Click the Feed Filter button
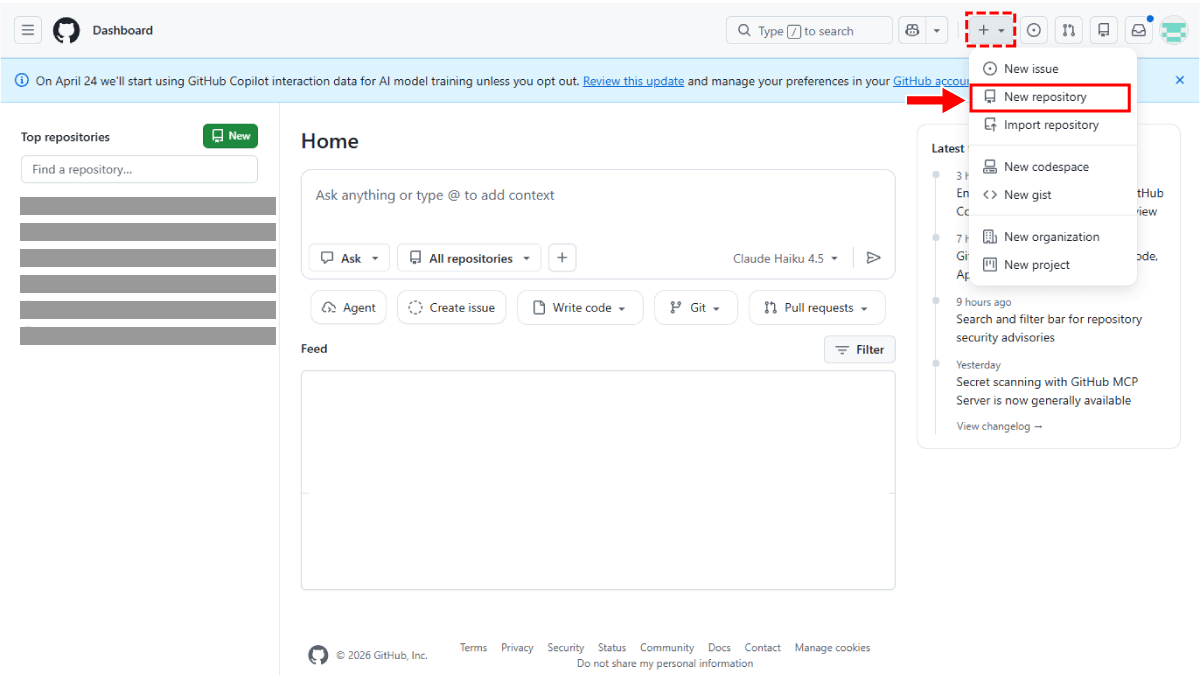1200x675 pixels. [x=860, y=350]
